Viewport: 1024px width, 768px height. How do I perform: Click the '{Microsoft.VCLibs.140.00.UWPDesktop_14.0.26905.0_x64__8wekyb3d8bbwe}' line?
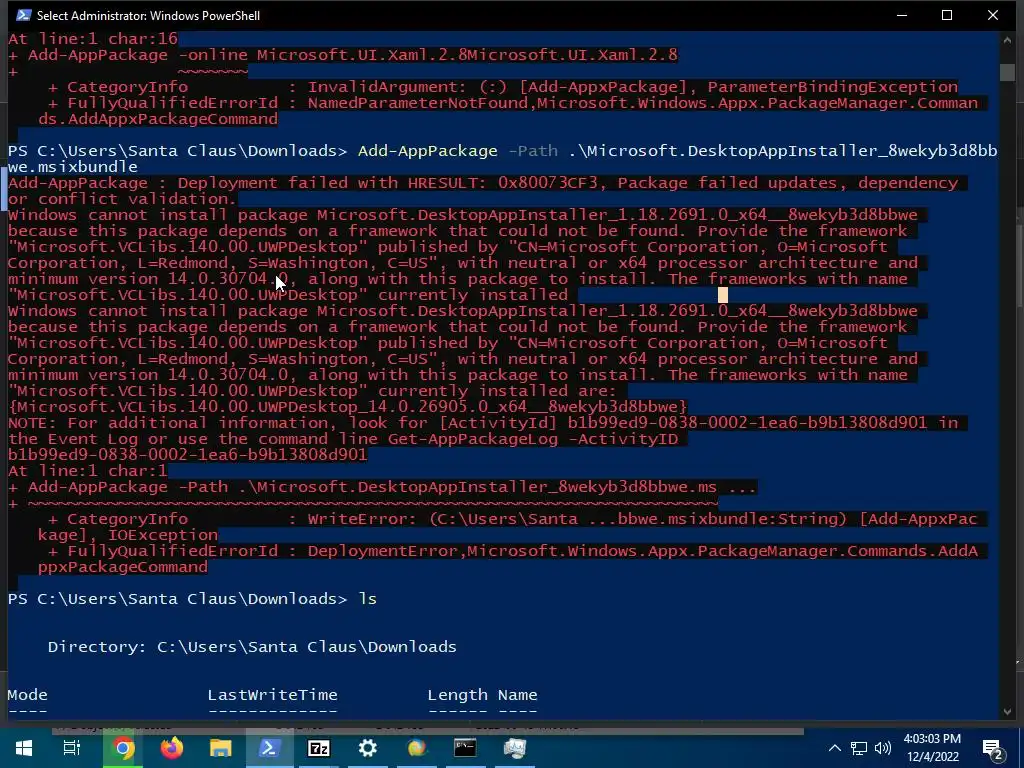click(x=347, y=407)
